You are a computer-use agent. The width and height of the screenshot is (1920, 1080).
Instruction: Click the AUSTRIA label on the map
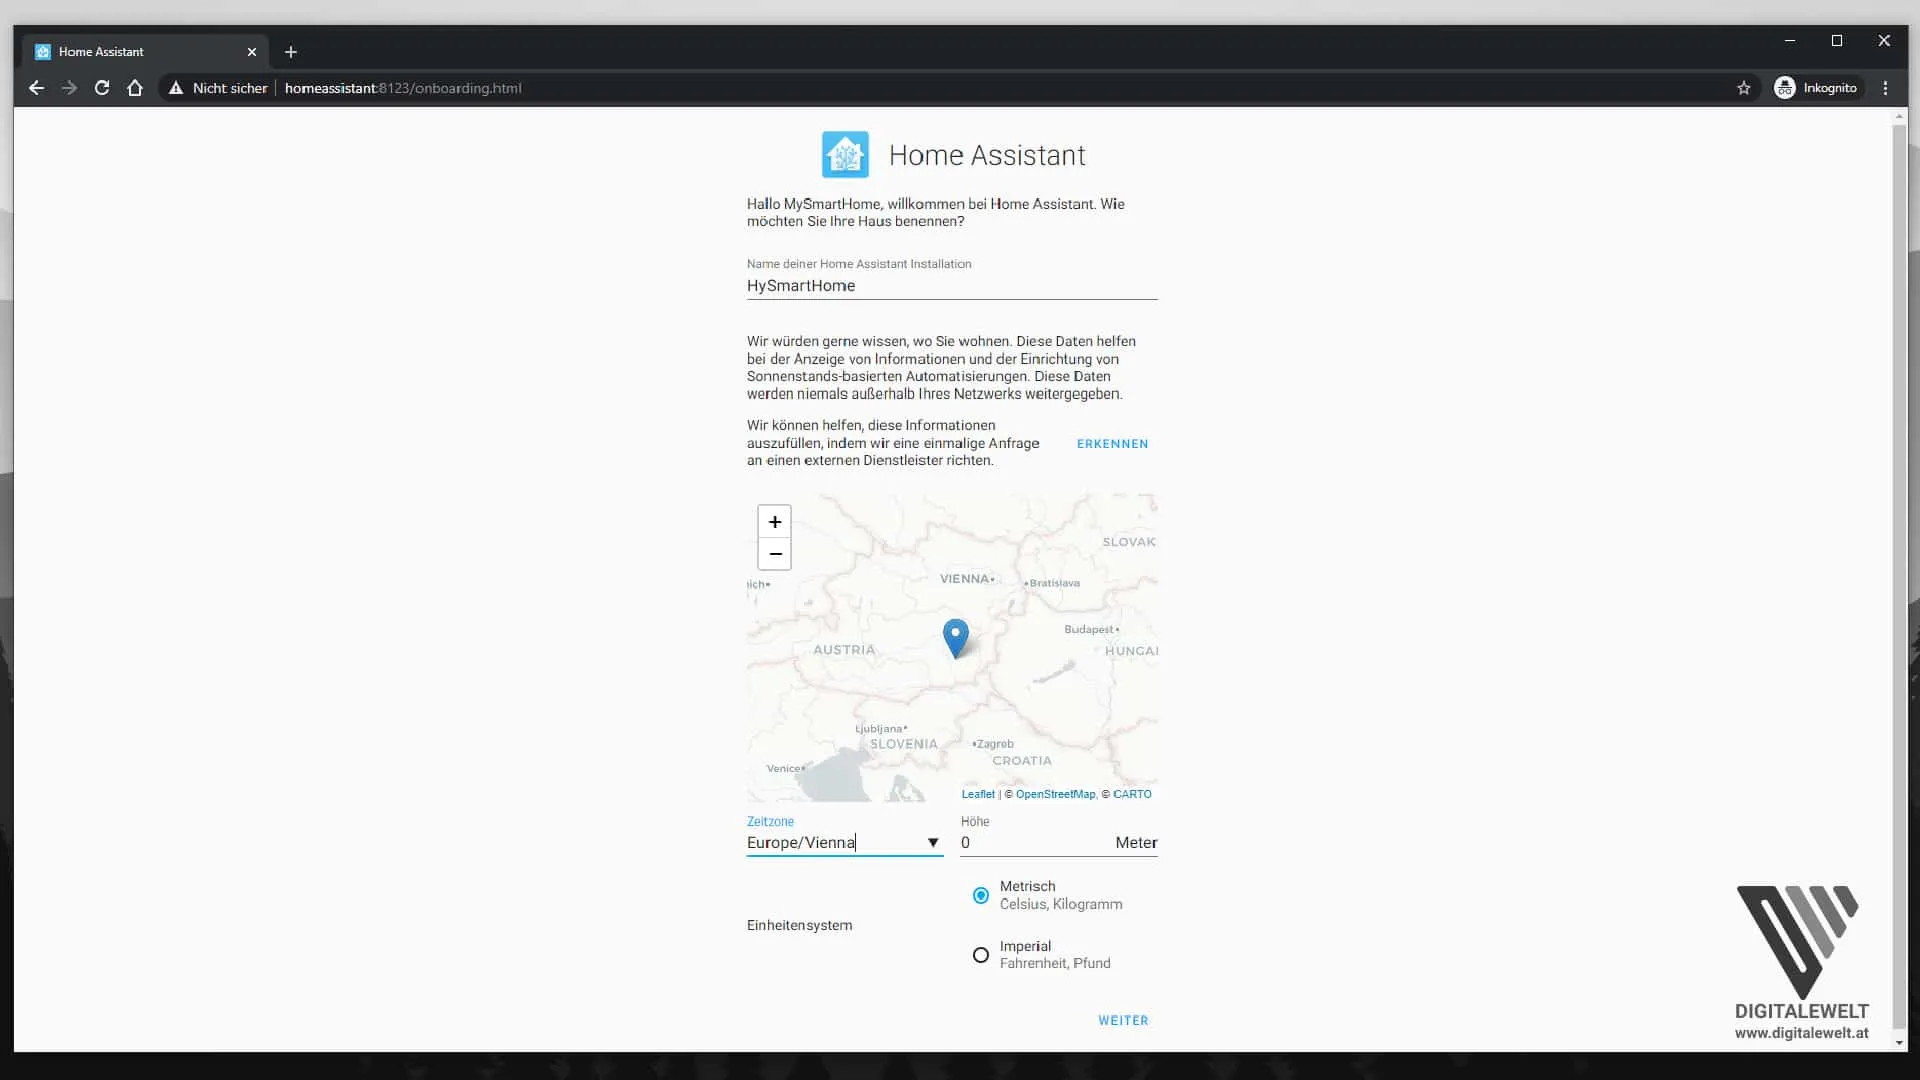point(844,650)
